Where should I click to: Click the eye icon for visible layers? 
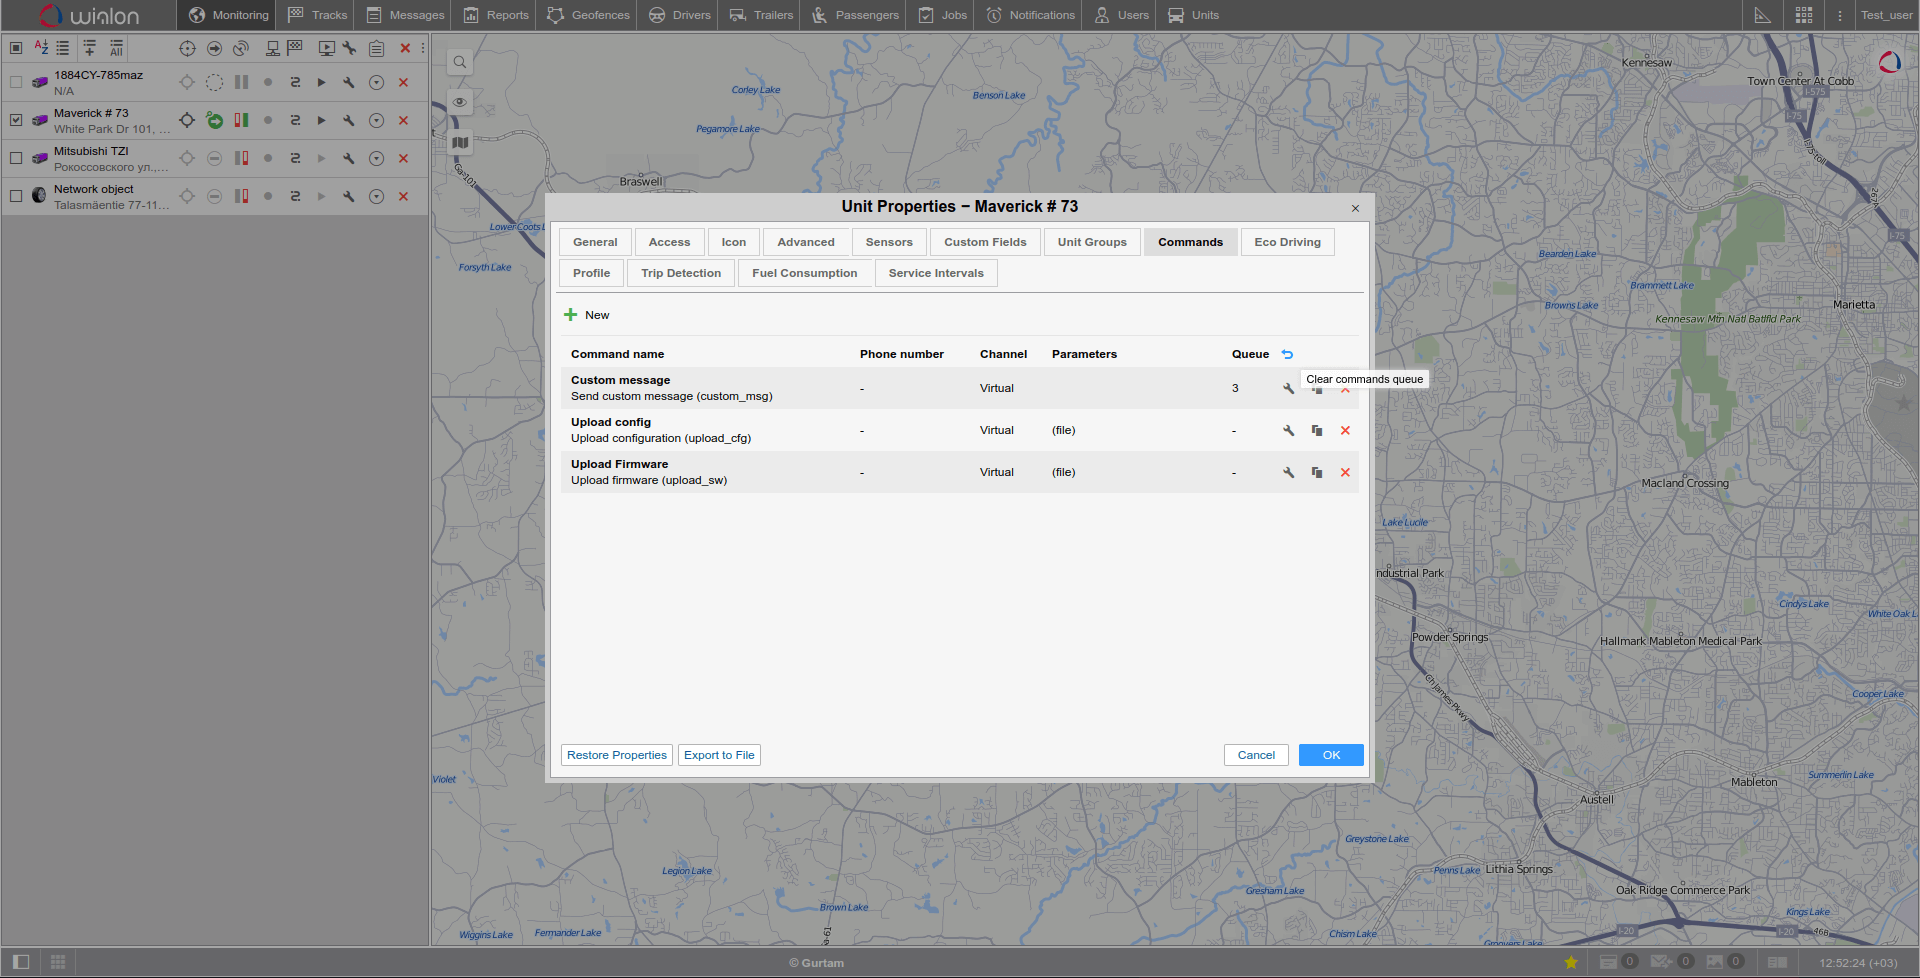(460, 102)
